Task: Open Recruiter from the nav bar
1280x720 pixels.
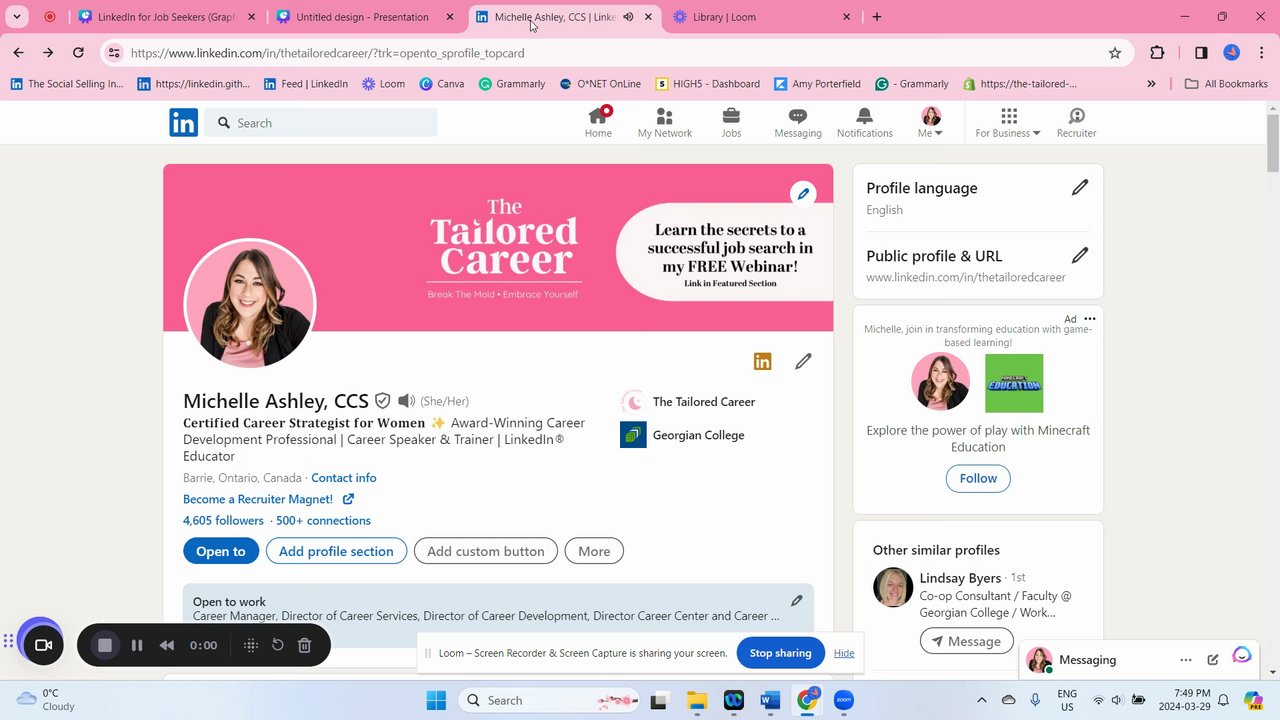Action: pos(1076,122)
